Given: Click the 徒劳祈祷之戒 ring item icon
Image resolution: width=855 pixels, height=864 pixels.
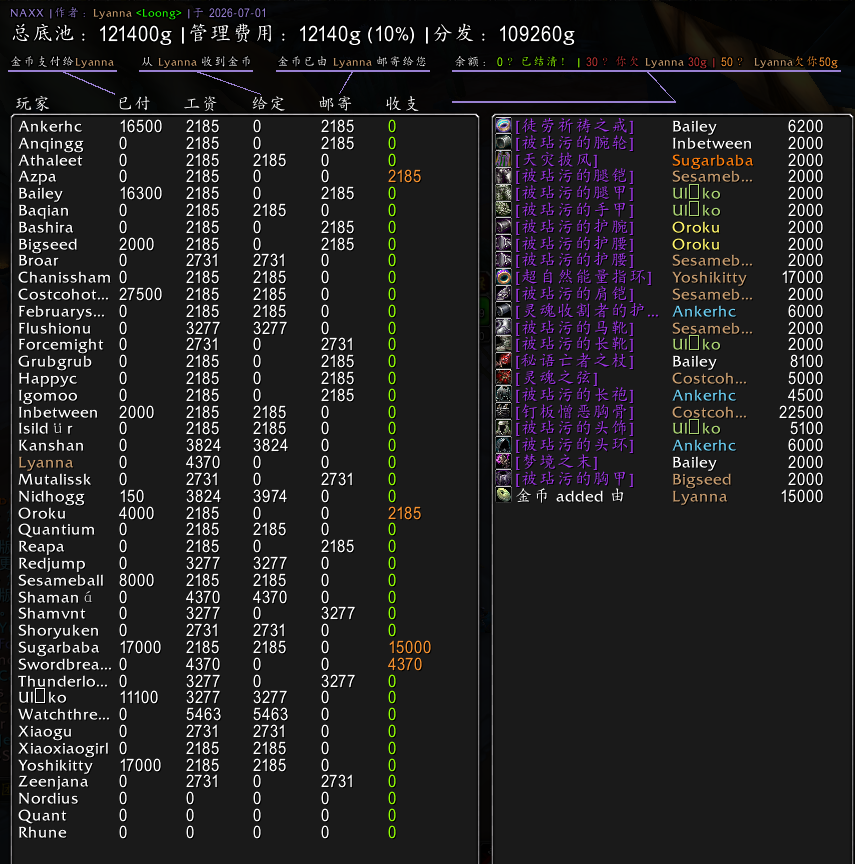Looking at the screenshot, I should coord(504,126).
